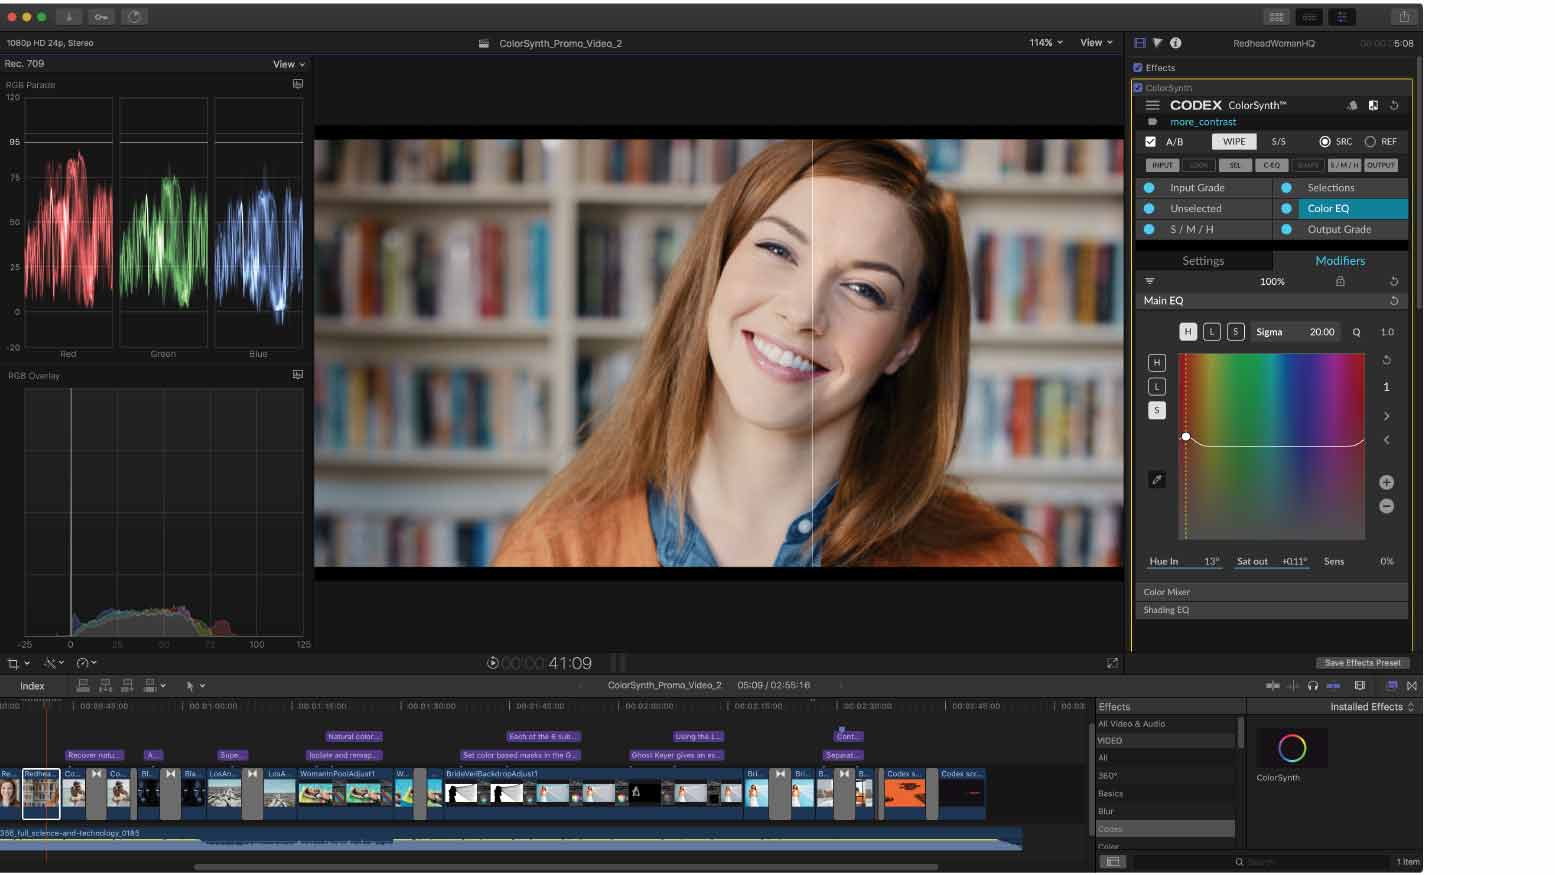
Task: Open the video inspector icon
Action: (1140, 43)
